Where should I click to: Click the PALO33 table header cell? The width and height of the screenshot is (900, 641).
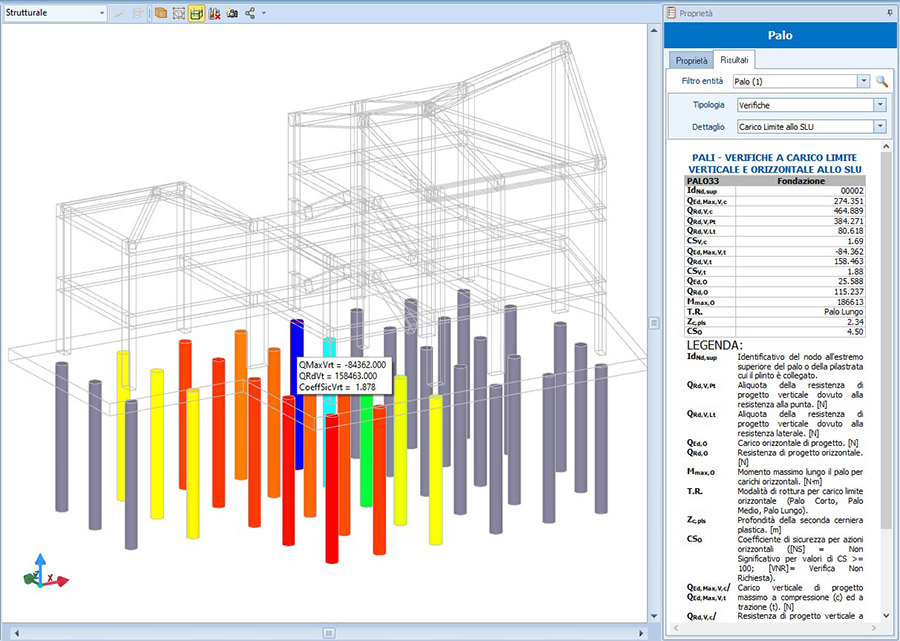click(x=711, y=181)
